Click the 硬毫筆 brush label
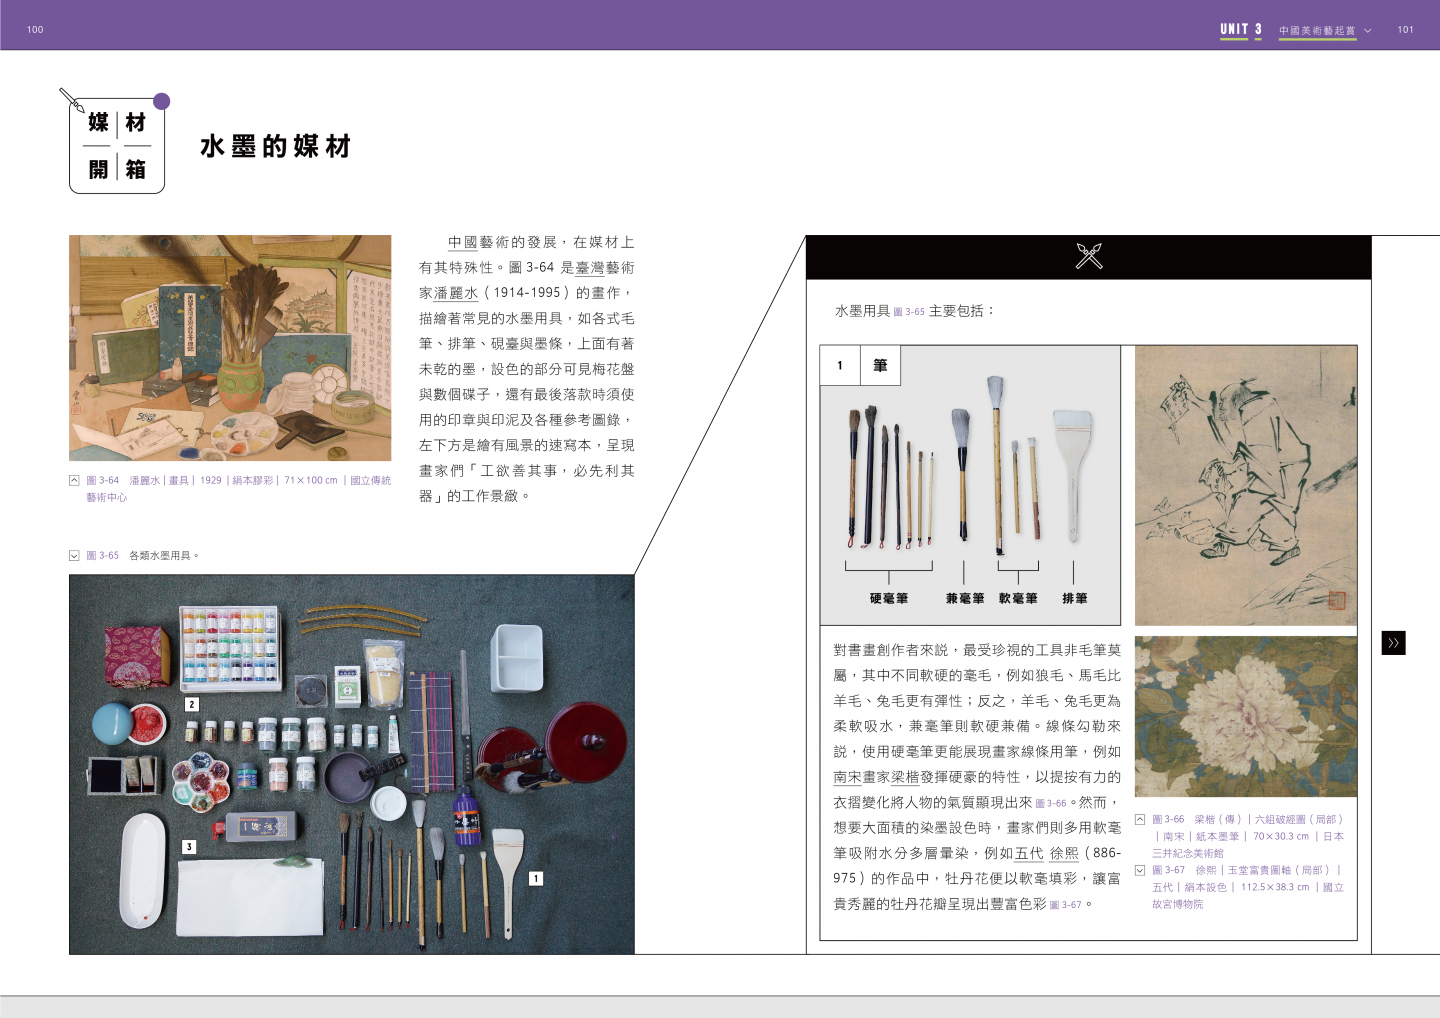This screenshot has width=1440, height=1018. point(888,598)
